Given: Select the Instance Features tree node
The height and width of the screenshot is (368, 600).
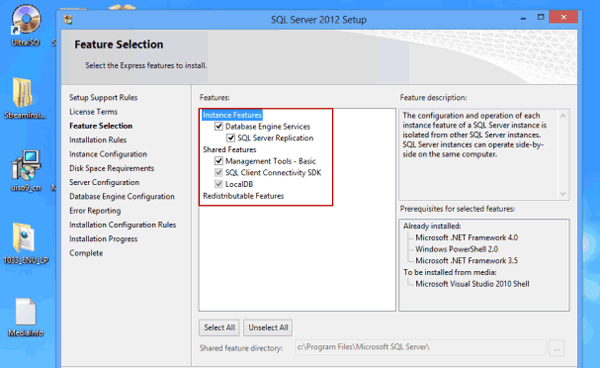Looking at the screenshot, I should tap(232, 115).
